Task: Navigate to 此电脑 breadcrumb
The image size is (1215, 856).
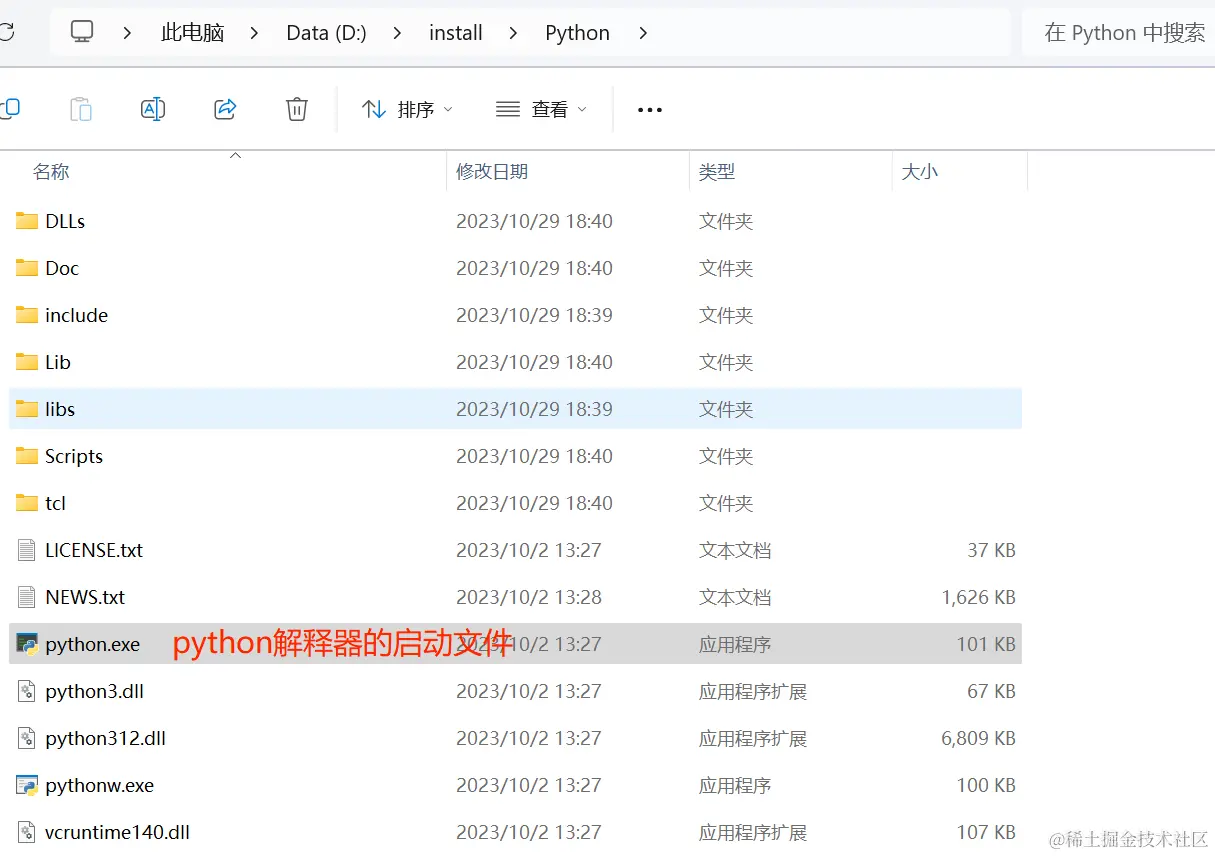Action: pyautogui.click(x=192, y=33)
